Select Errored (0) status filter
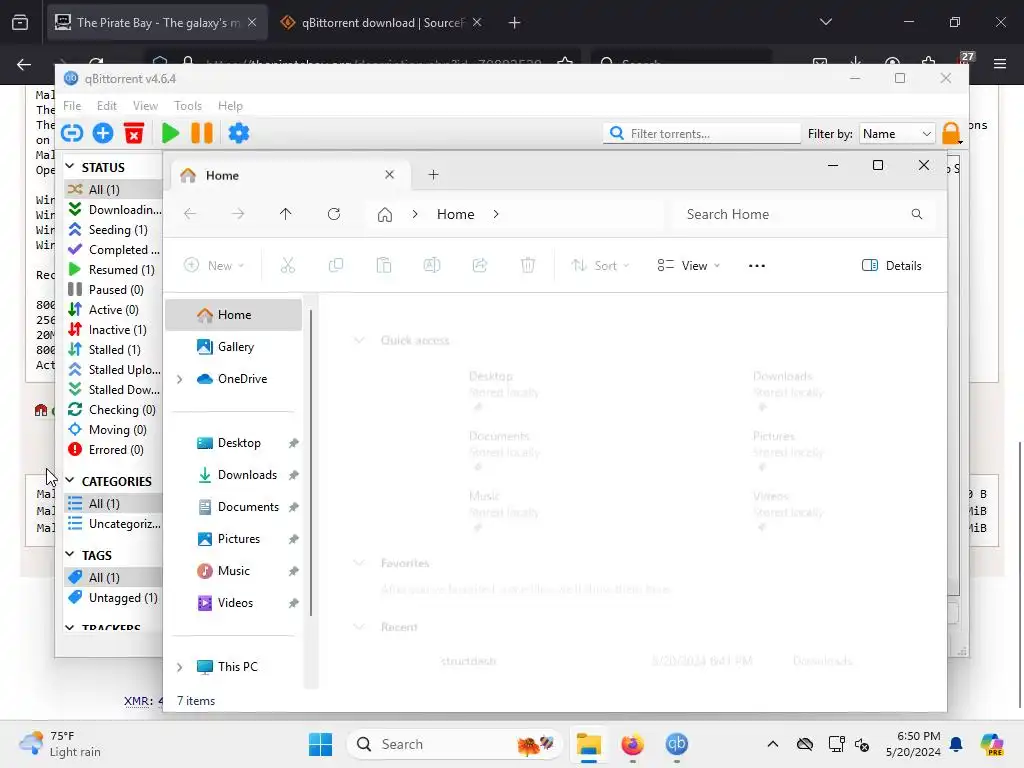This screenshot has height=768, width=1024. tap(114, 450)
